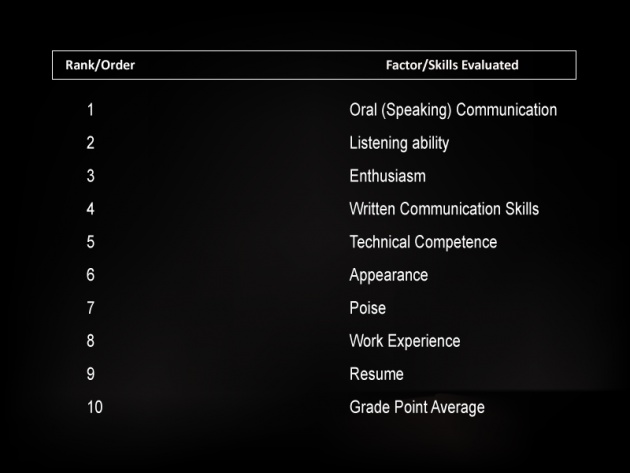Click Grade Point Average text

[x=417, y=407]
